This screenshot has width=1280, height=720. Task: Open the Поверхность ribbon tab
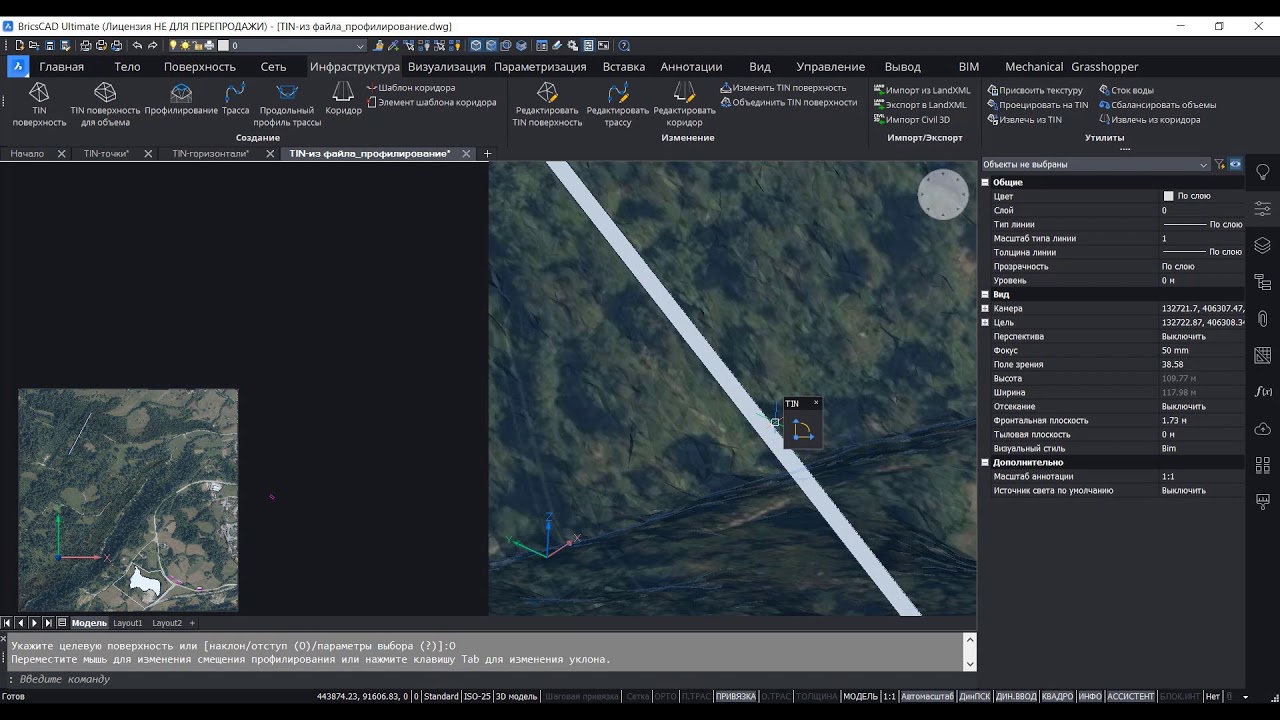click(200, 67)
